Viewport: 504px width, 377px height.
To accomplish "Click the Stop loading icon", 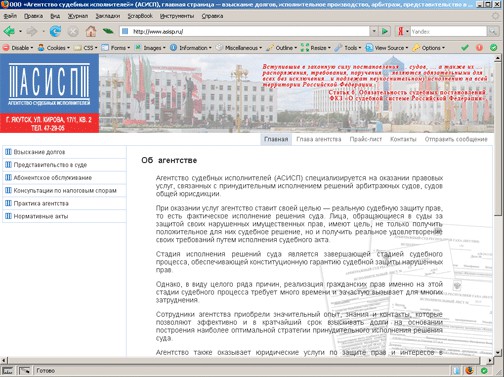I will (73, 32).
